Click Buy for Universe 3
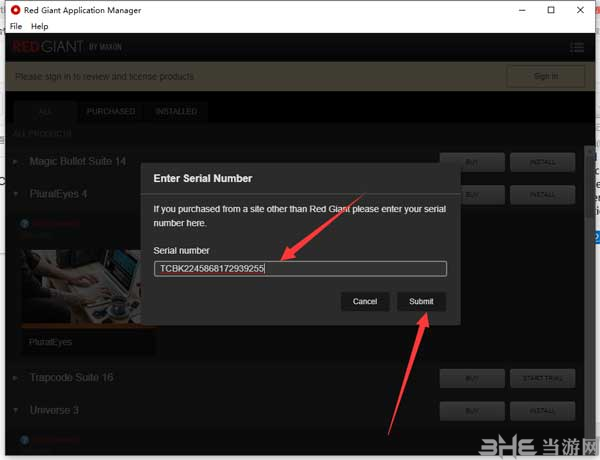The image size is (600, 460). pyautogui.click(x=472, y=411)
